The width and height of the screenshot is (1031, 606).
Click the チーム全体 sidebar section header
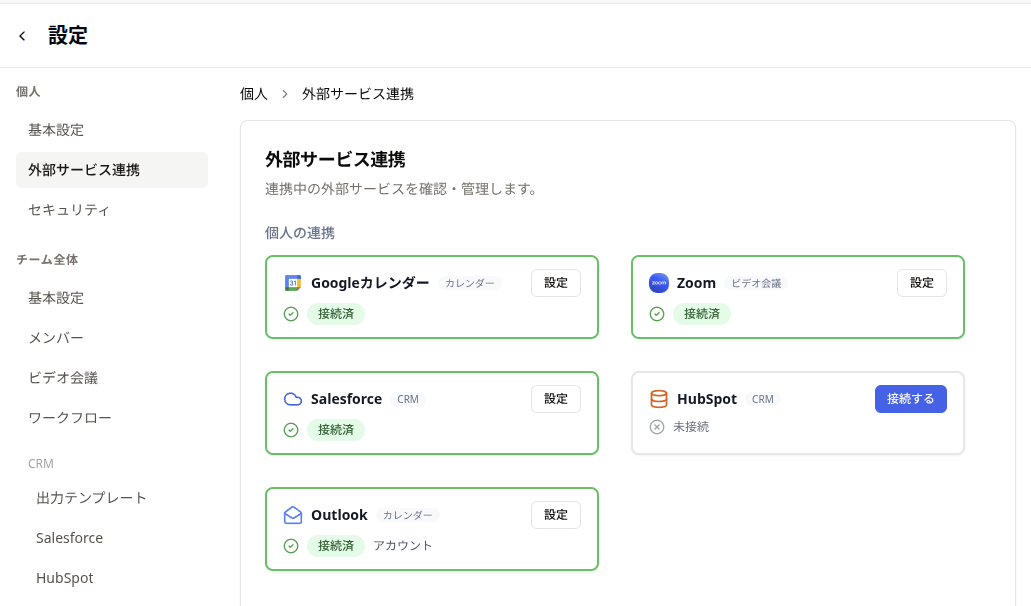(x=47, y=260)
